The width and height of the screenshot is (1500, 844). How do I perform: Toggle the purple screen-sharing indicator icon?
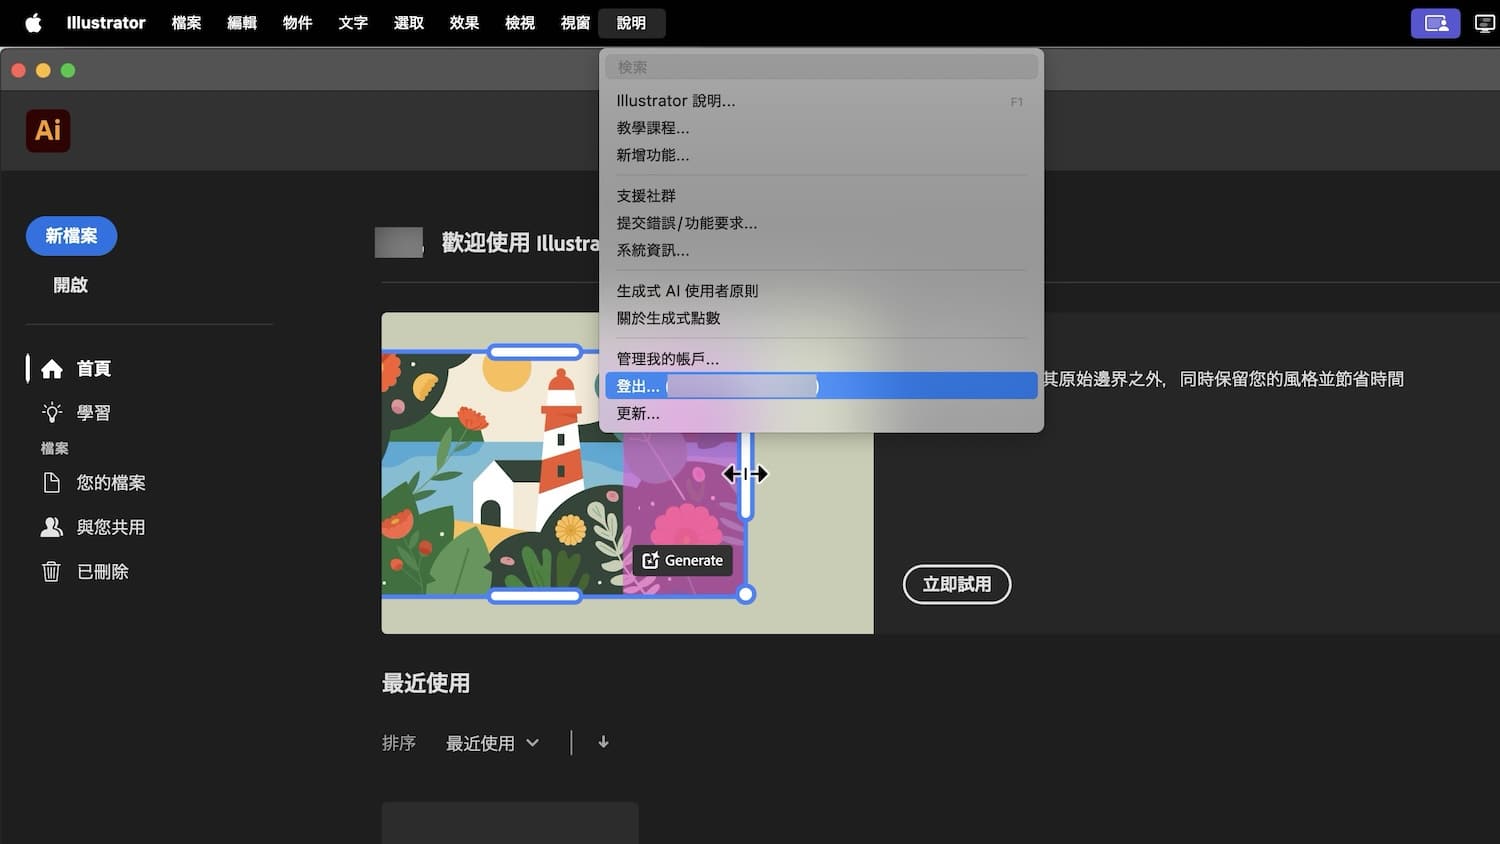pos(1436,22)
